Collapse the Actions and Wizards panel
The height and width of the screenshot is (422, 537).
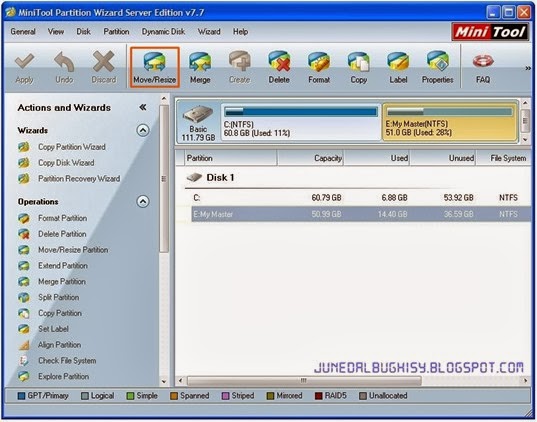coord(143,108)
